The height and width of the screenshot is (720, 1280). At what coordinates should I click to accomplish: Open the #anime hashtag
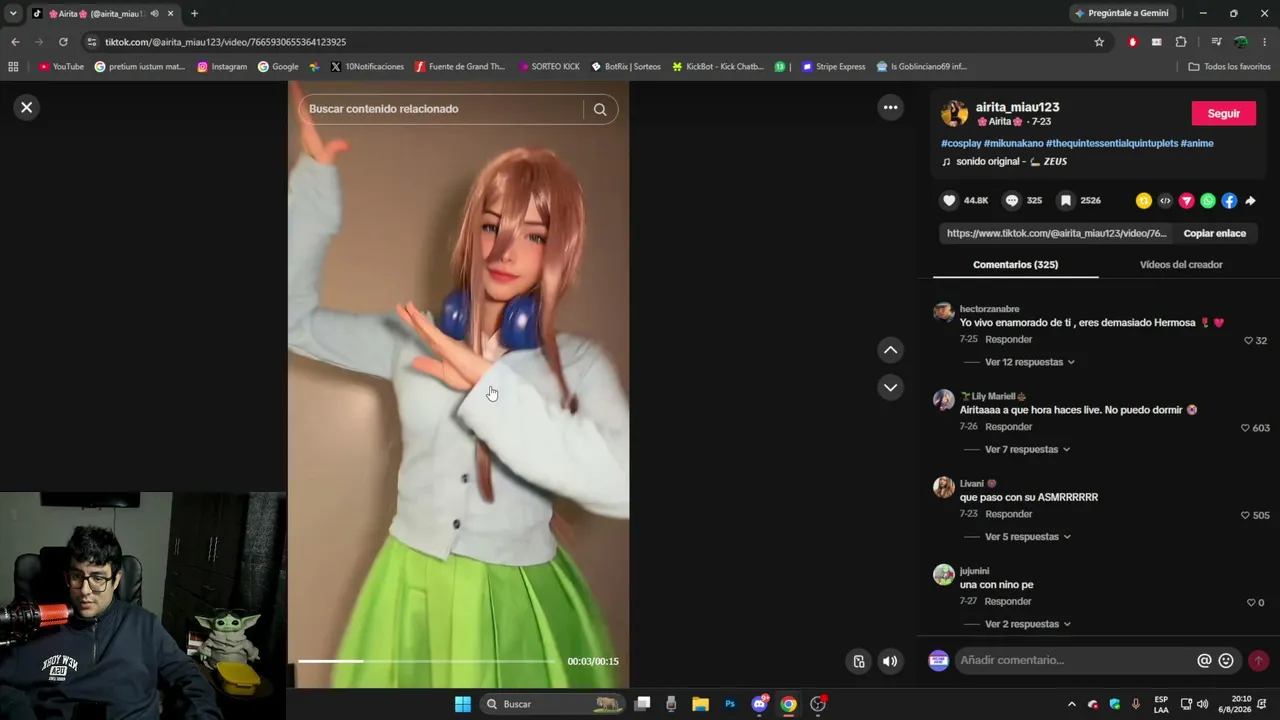[x=1197, y=143]
